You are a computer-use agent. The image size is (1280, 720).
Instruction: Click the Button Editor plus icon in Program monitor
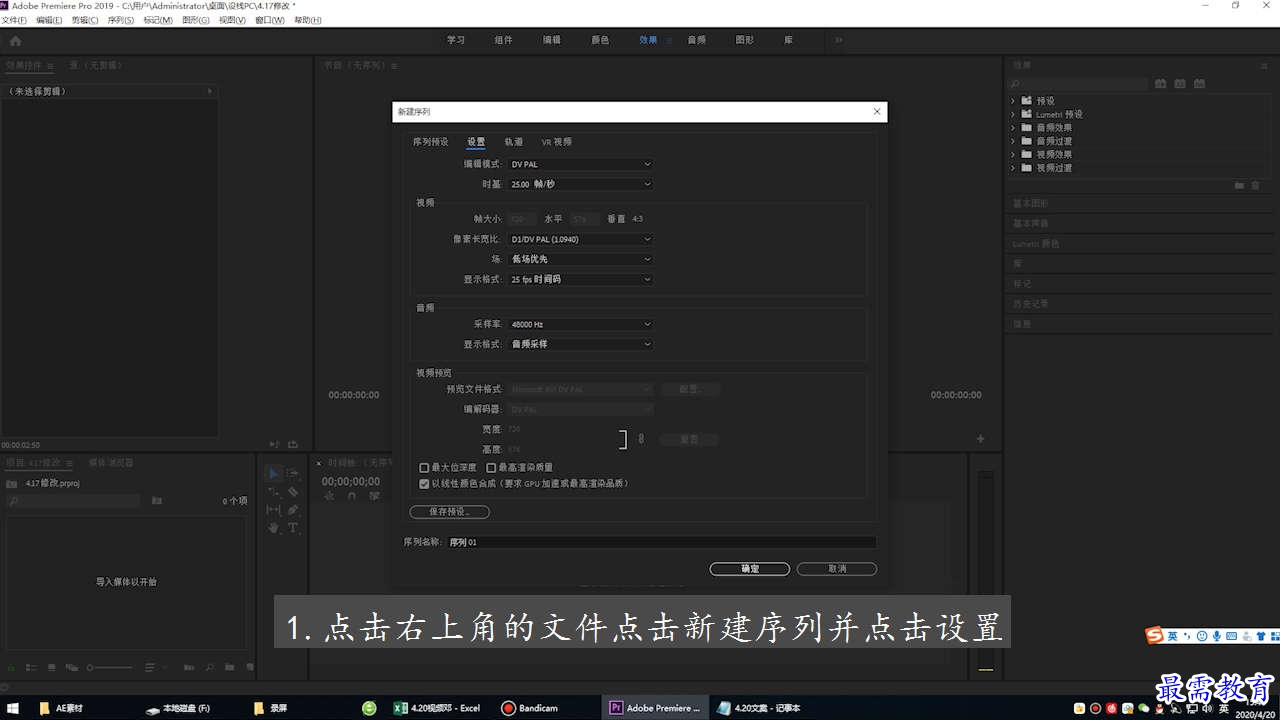(980, 439)
